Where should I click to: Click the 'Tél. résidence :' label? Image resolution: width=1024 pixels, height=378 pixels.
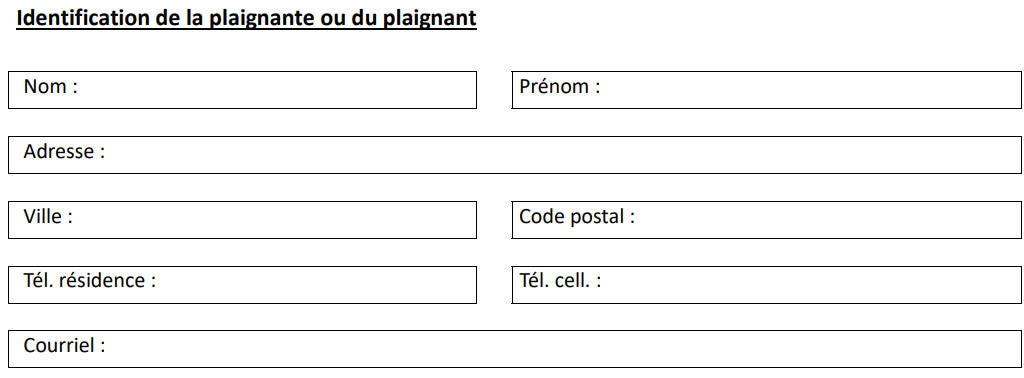[90, 281]
